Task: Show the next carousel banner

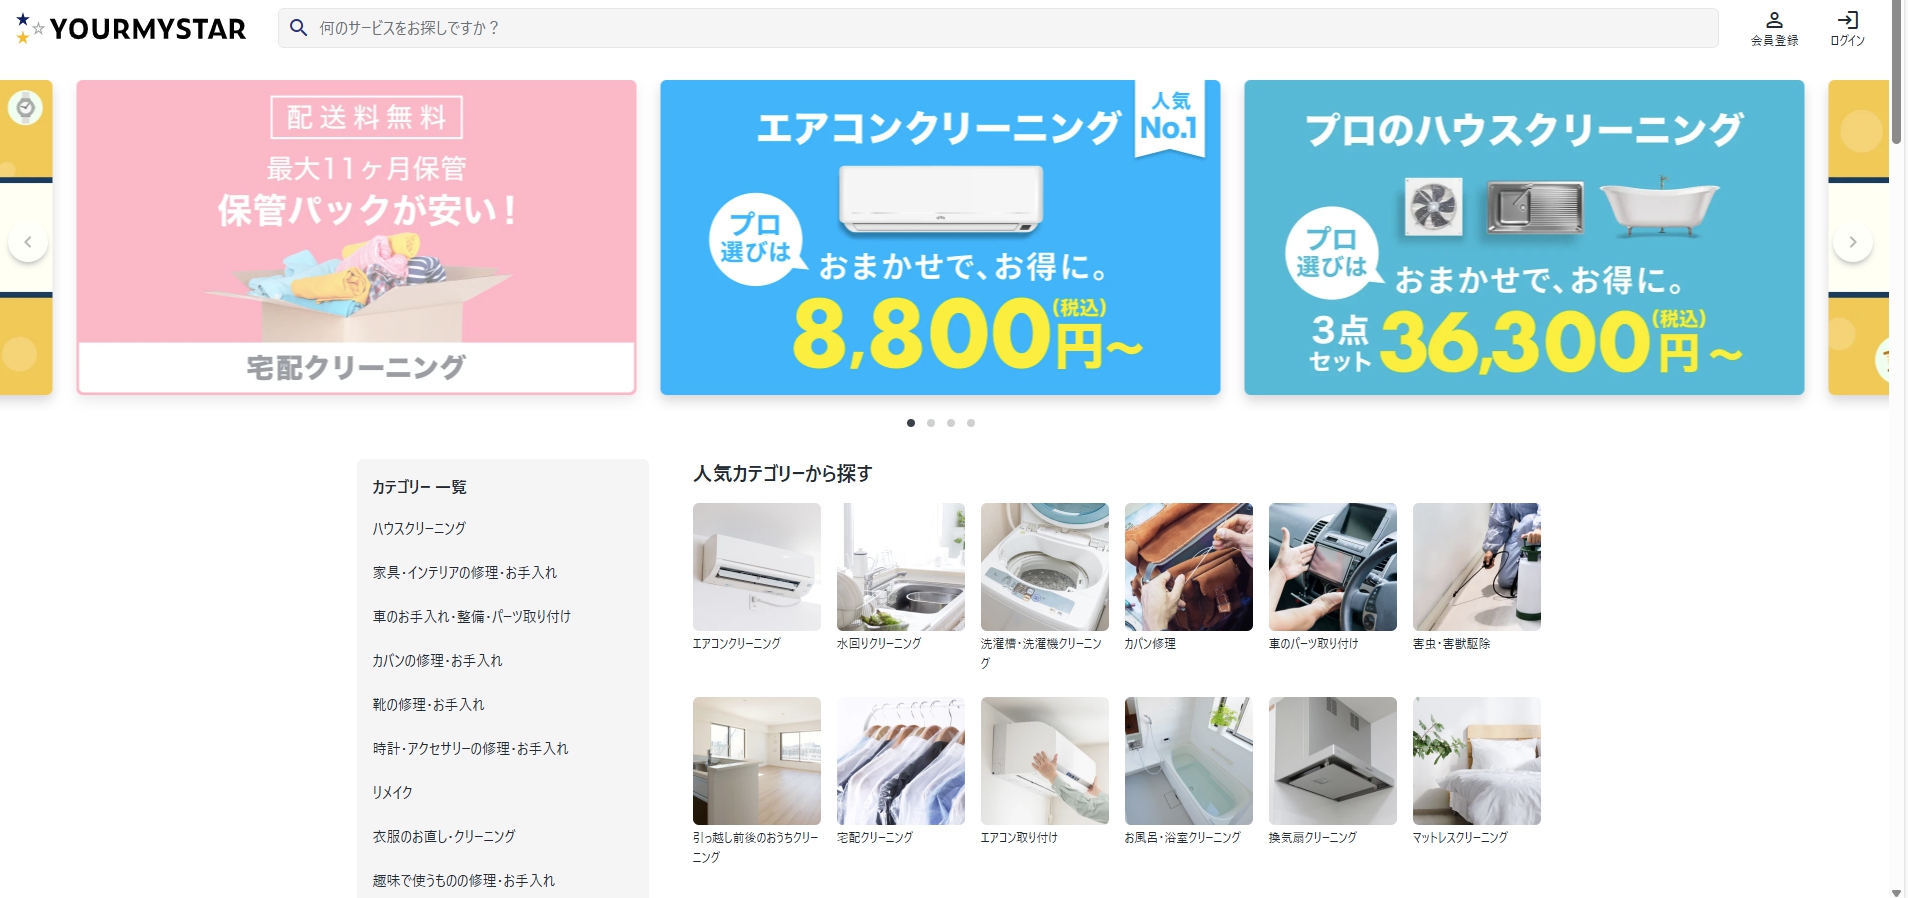Action: pyautogui.click(x=1852, y=242)
